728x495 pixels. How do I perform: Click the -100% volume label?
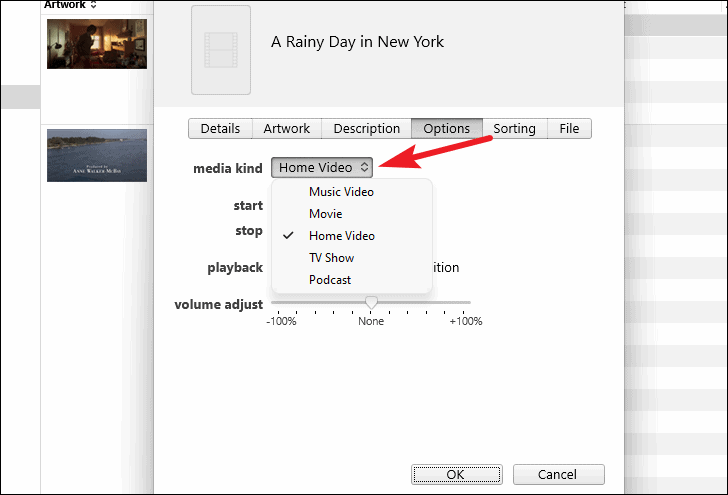[281, 321]
